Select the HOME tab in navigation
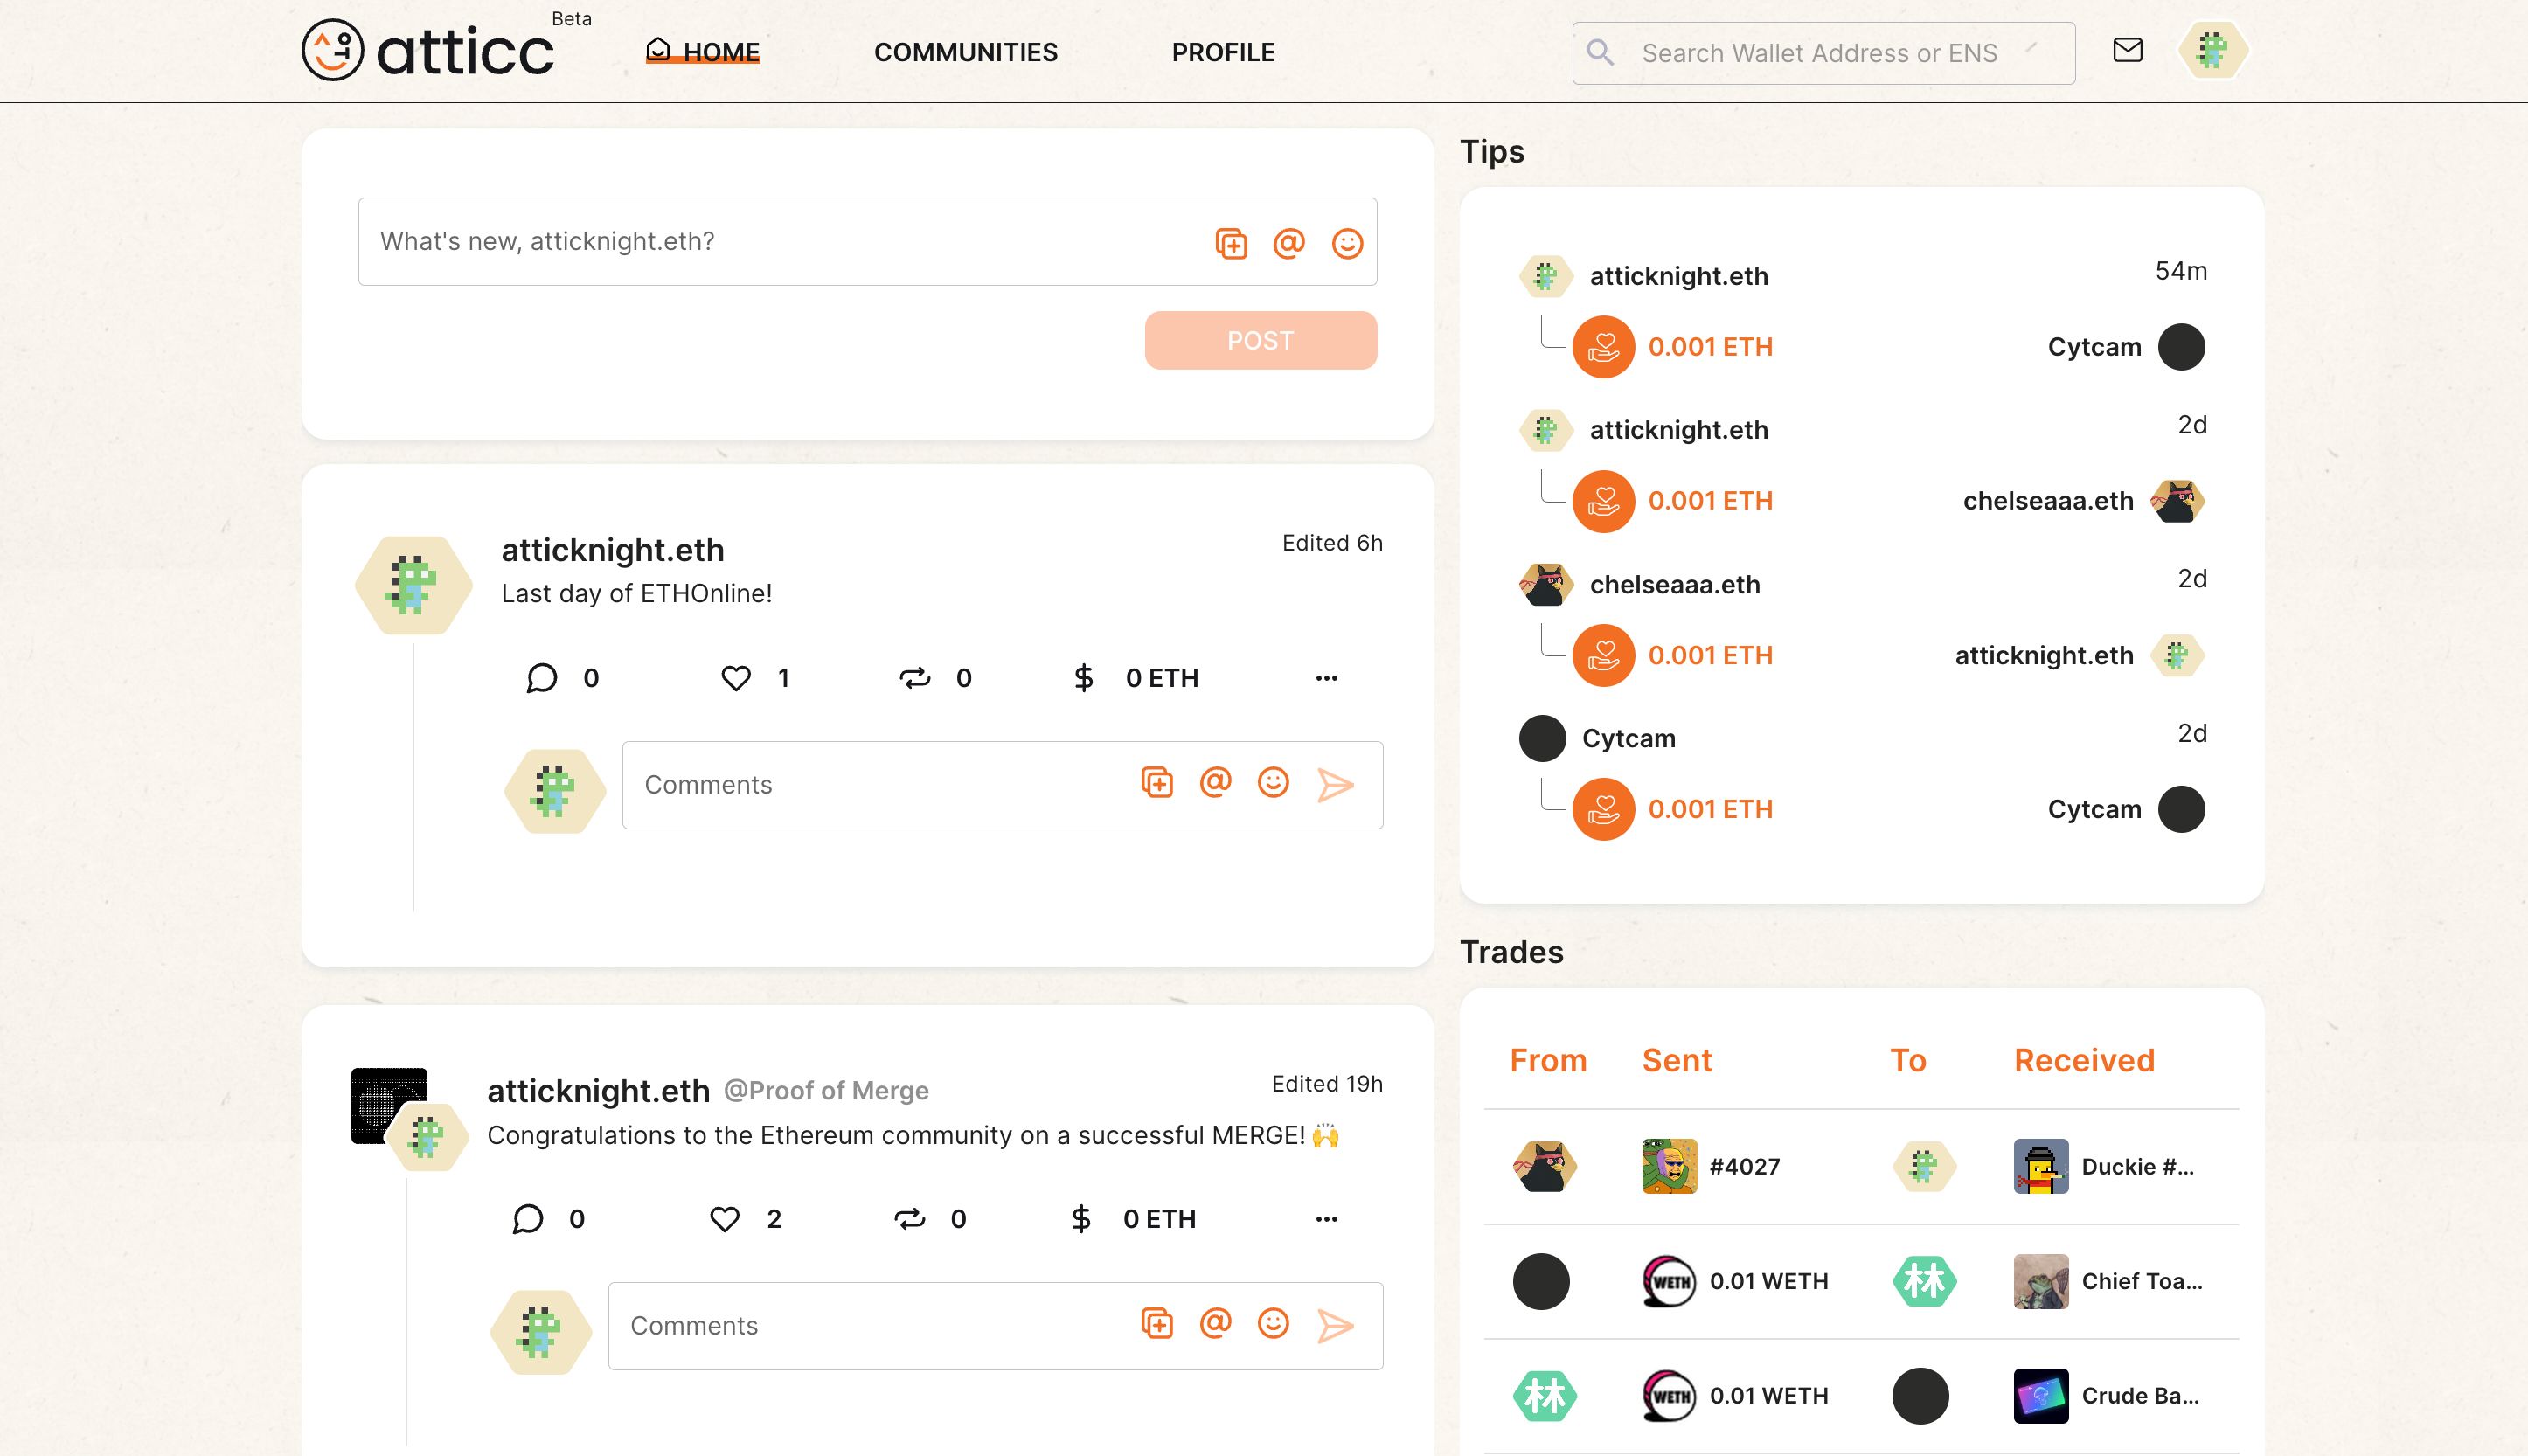The height and width of the screenshot is (1456, 2528). pos(701,51)
